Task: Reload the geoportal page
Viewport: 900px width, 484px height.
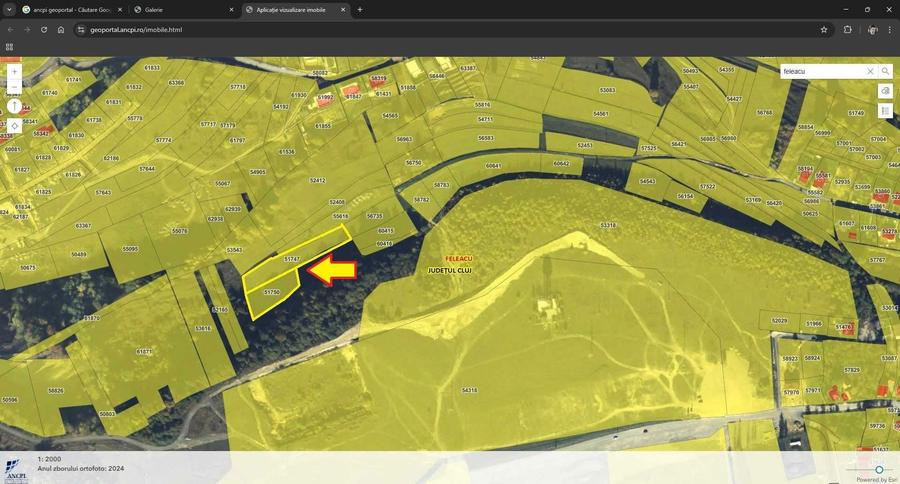Action: coord(44,30)
